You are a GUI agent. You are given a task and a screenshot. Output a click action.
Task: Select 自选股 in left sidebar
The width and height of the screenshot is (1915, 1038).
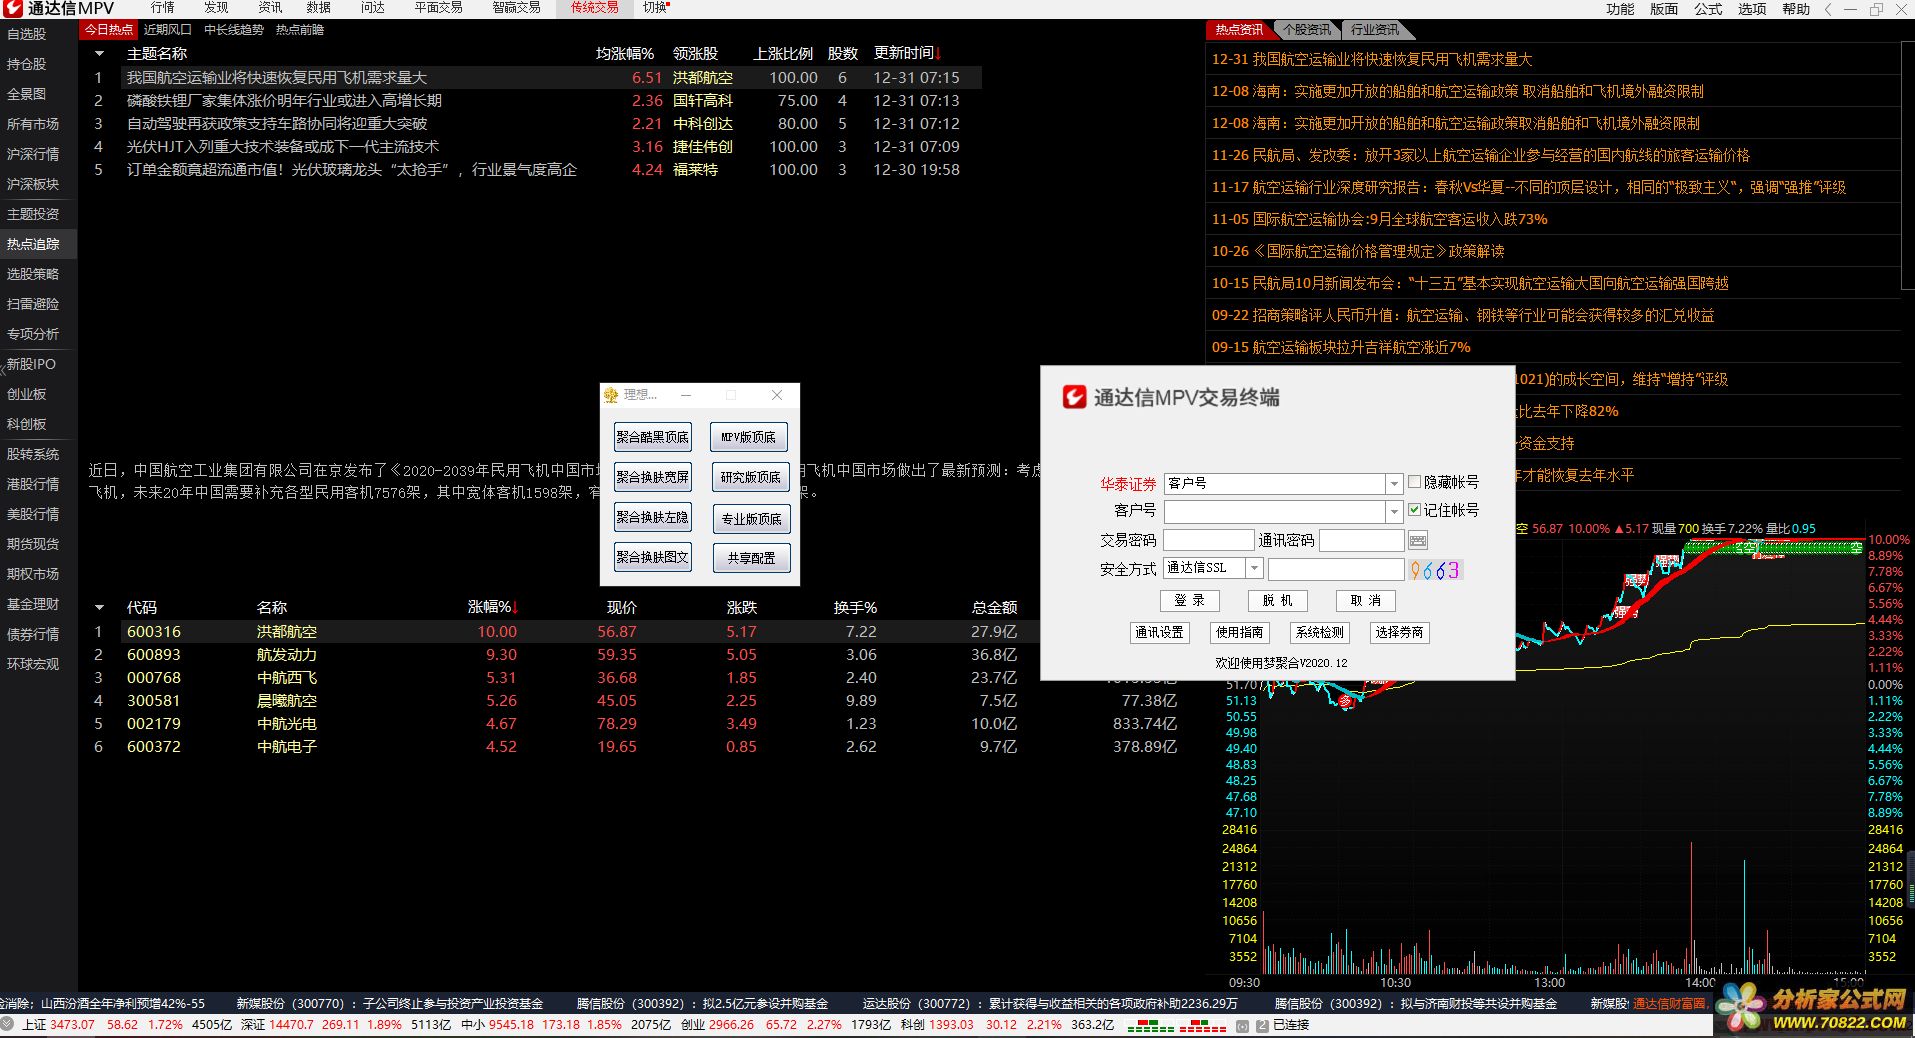(27, 34)
